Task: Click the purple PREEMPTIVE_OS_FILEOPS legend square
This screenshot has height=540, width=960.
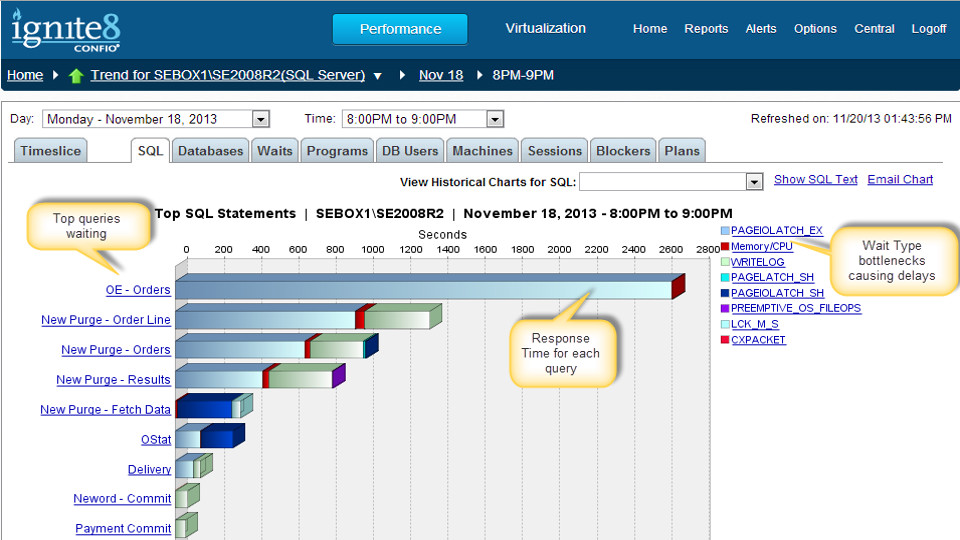Action: pos(725,309)
